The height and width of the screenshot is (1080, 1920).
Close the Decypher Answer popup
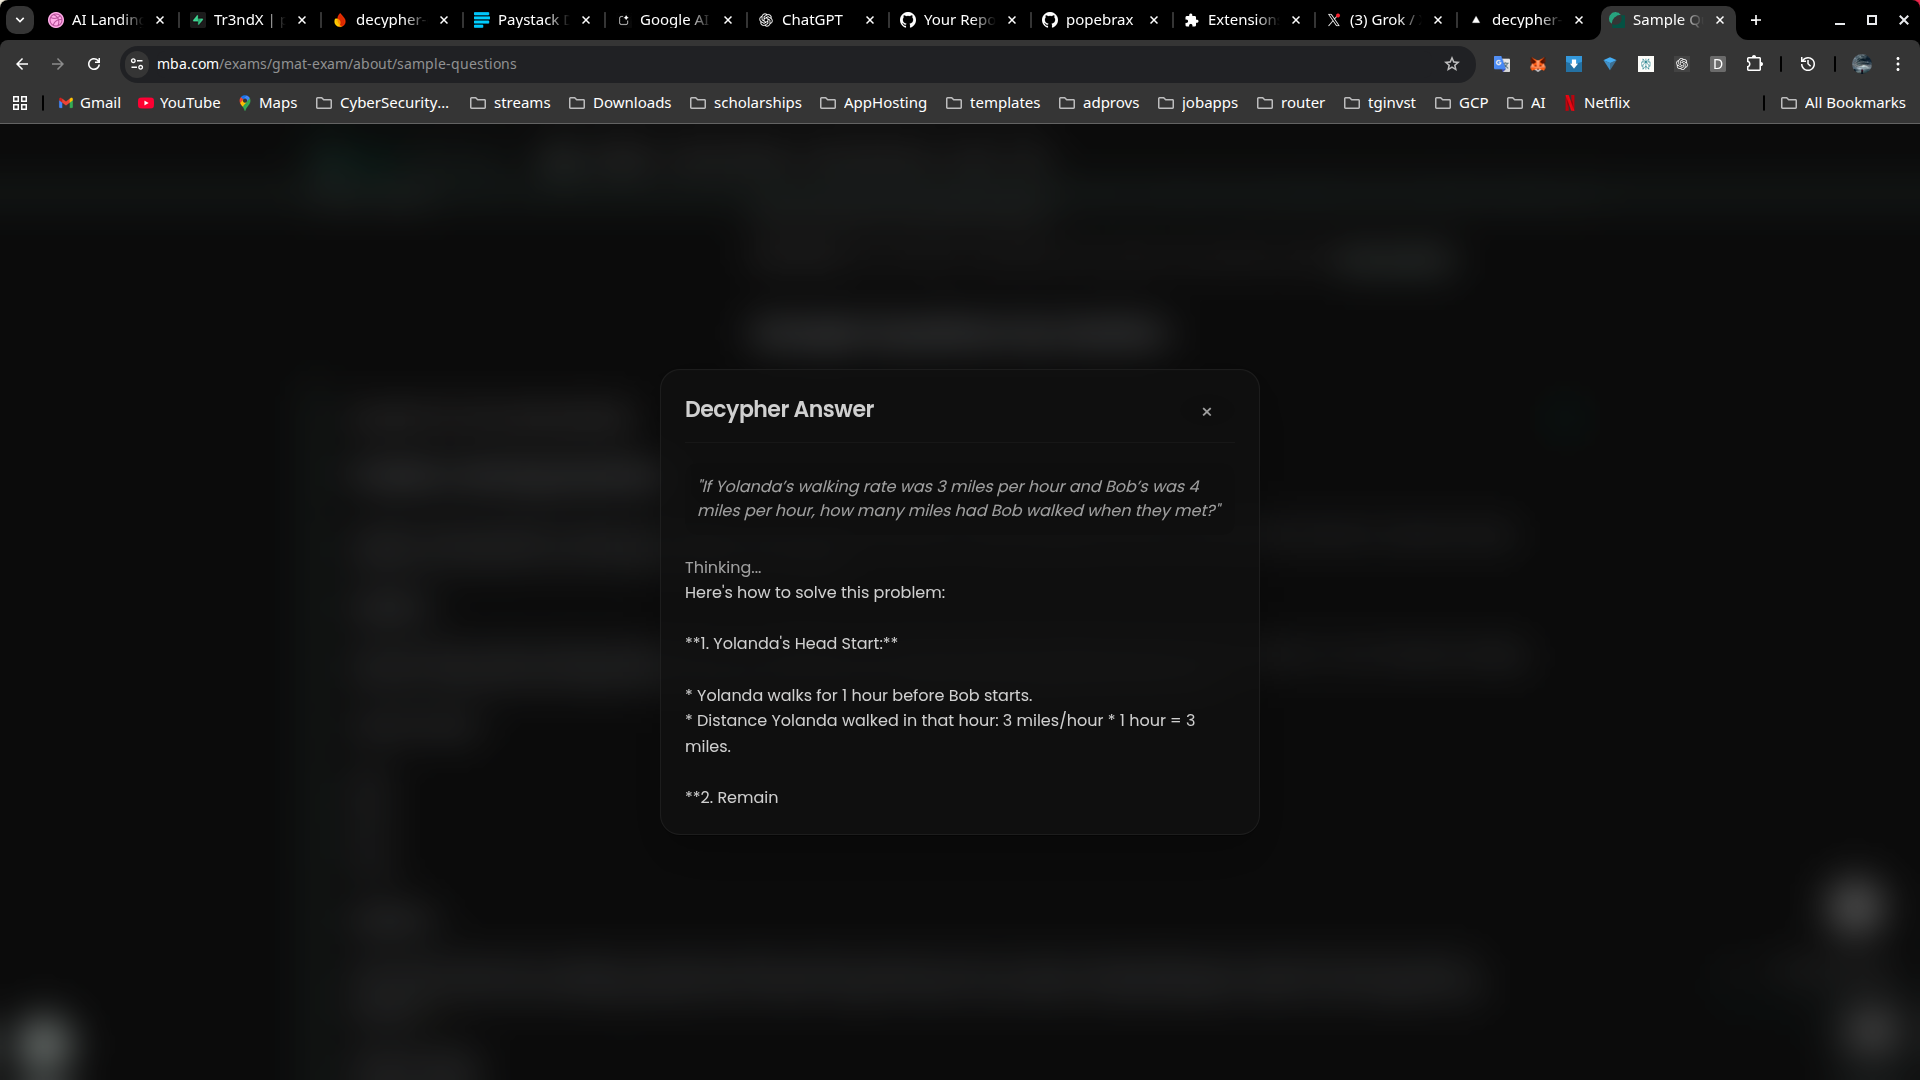[1207, 411]
